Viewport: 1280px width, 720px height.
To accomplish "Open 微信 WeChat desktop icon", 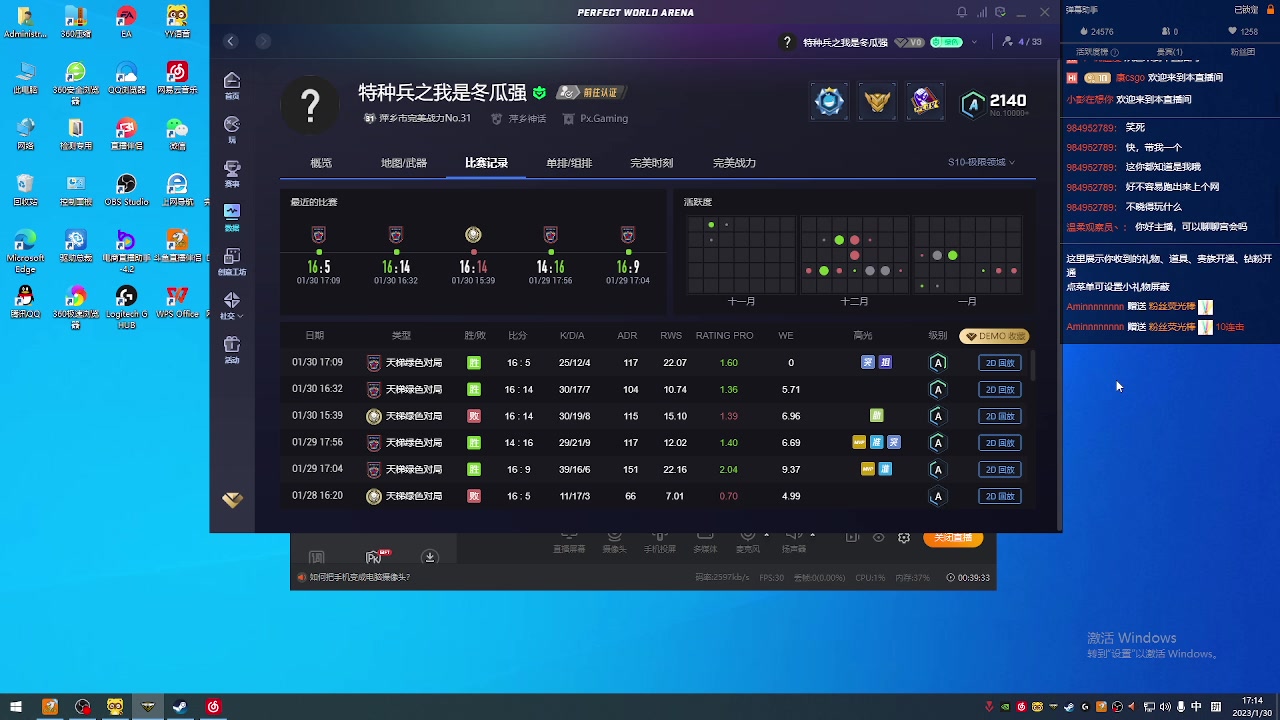I will click(x=177, y=134).
